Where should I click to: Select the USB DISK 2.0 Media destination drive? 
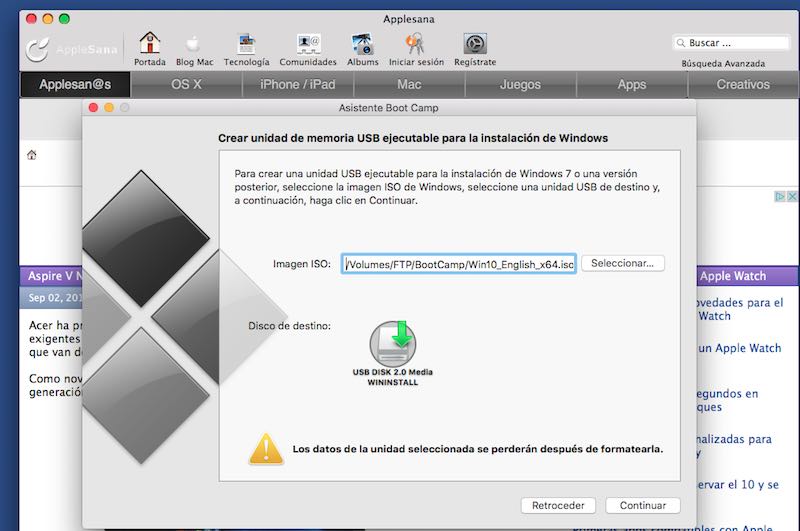coord(392,353)
